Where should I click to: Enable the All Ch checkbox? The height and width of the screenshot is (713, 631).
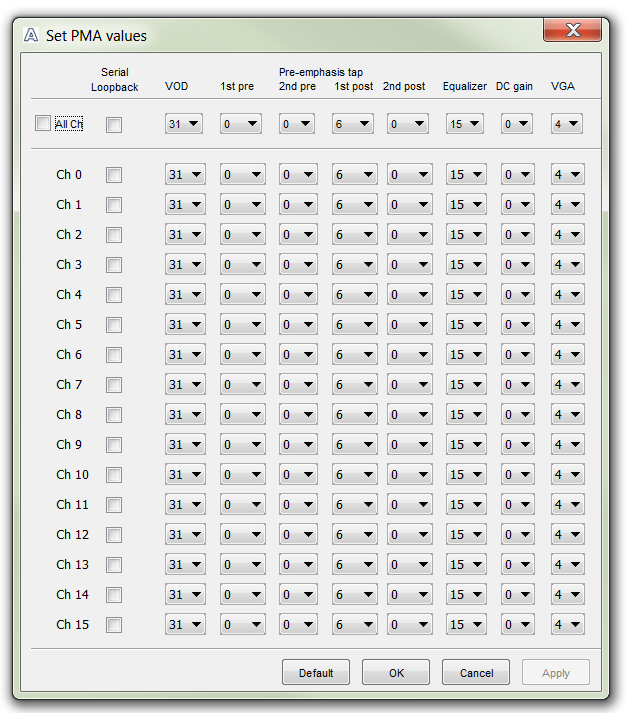[x=42, y=124]
